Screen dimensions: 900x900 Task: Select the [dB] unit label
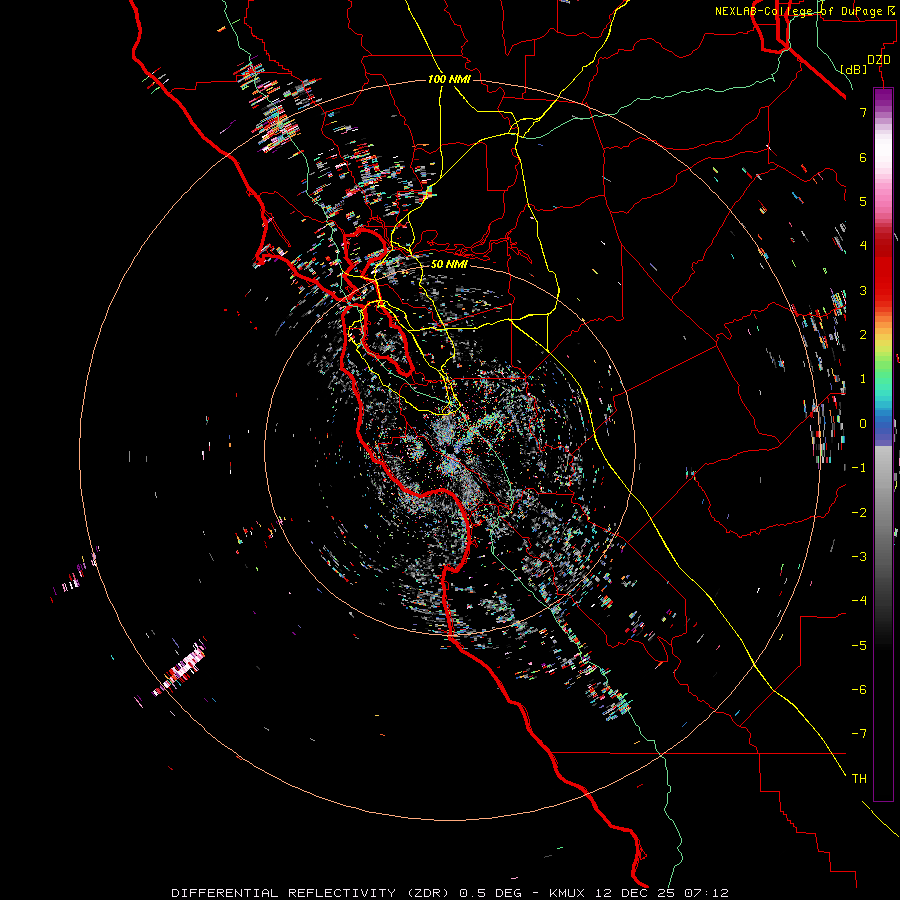853,69
